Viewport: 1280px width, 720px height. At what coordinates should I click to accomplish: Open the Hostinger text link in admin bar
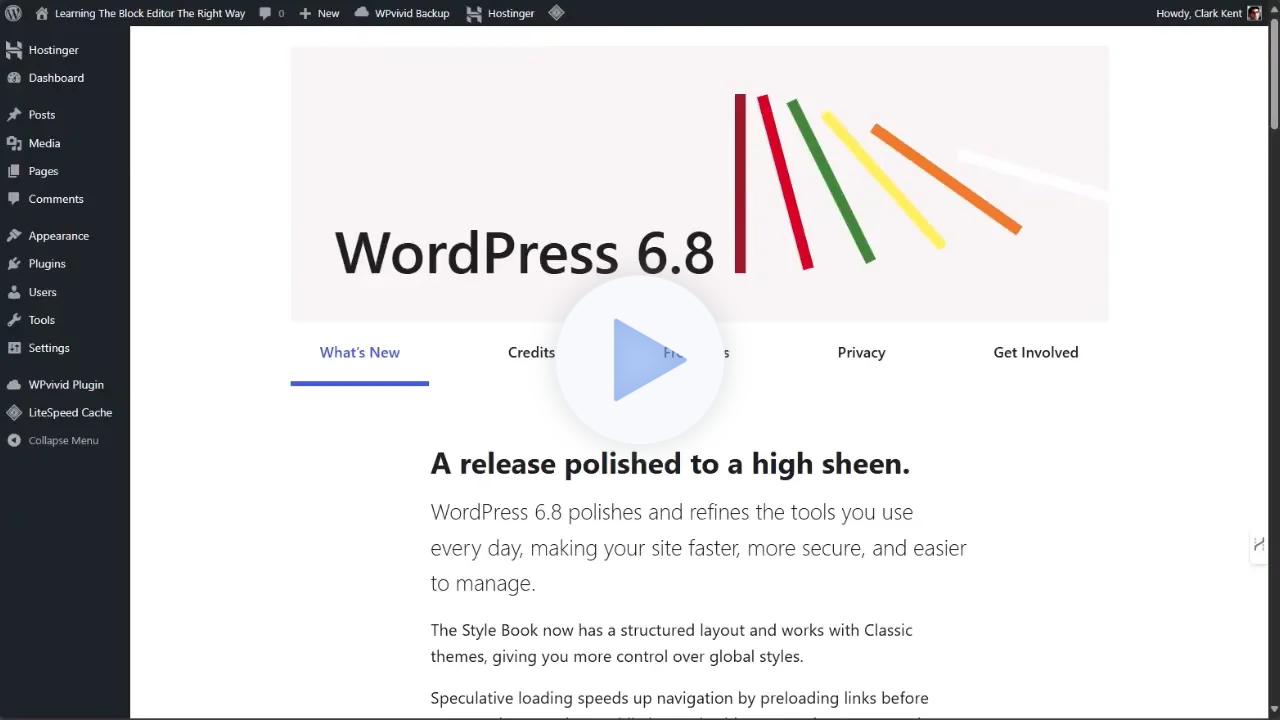[x=511, y=13]
